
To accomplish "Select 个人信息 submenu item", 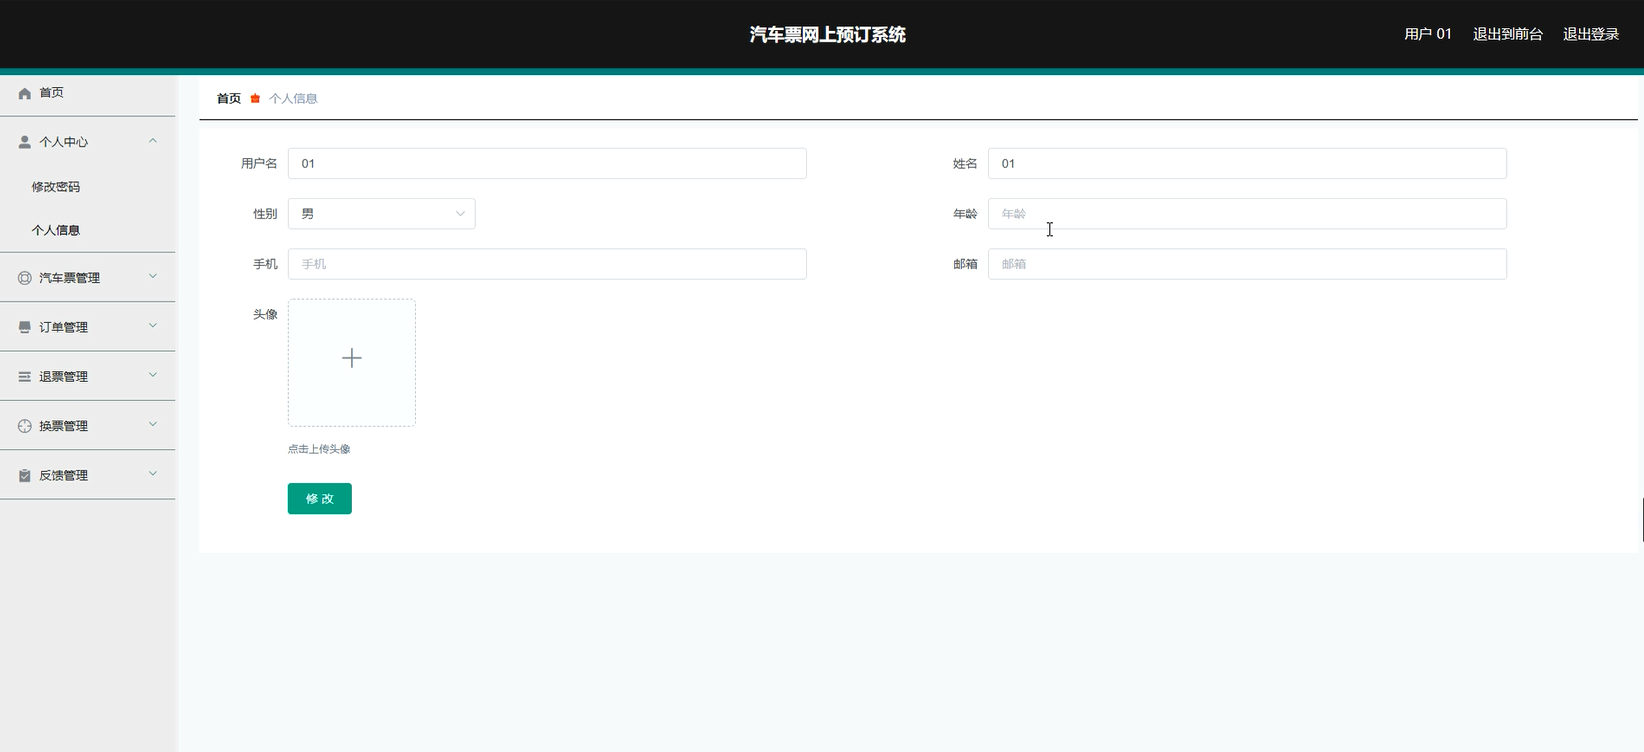I will (x=88, y=230).
